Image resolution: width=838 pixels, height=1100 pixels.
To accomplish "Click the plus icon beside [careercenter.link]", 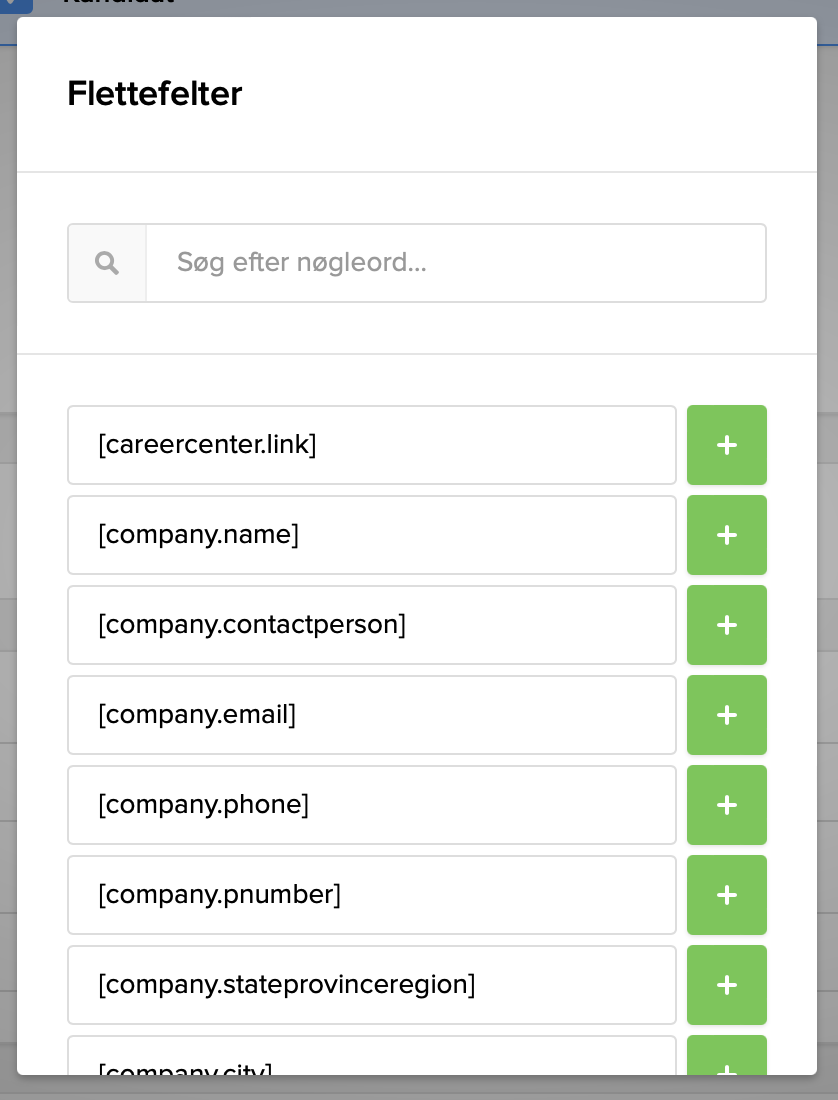I will point(727,445).
